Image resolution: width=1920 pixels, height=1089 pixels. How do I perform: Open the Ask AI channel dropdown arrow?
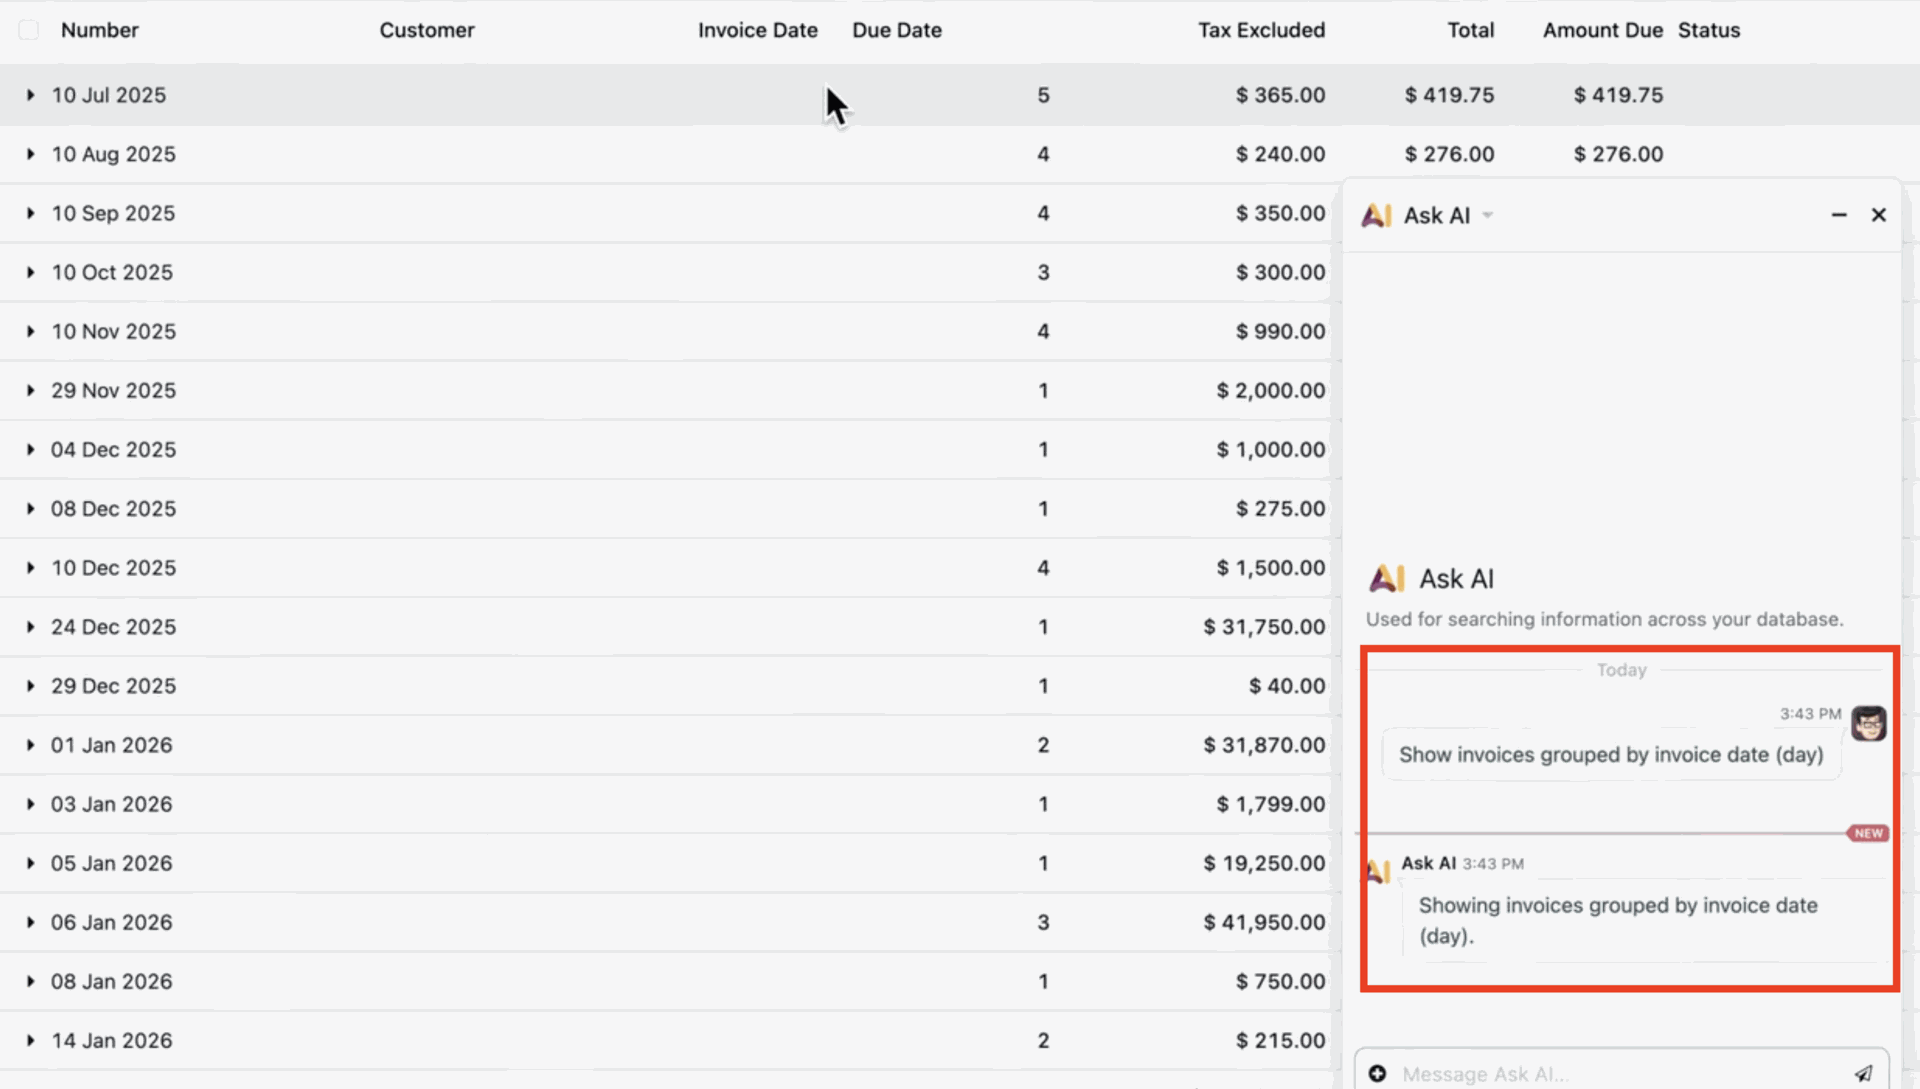pyautogui.click(x=1488, y=215)
